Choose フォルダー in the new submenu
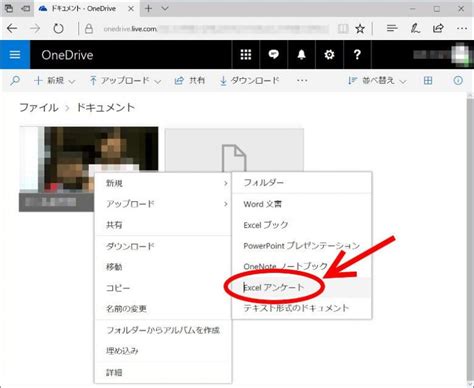 click(302, 183)
